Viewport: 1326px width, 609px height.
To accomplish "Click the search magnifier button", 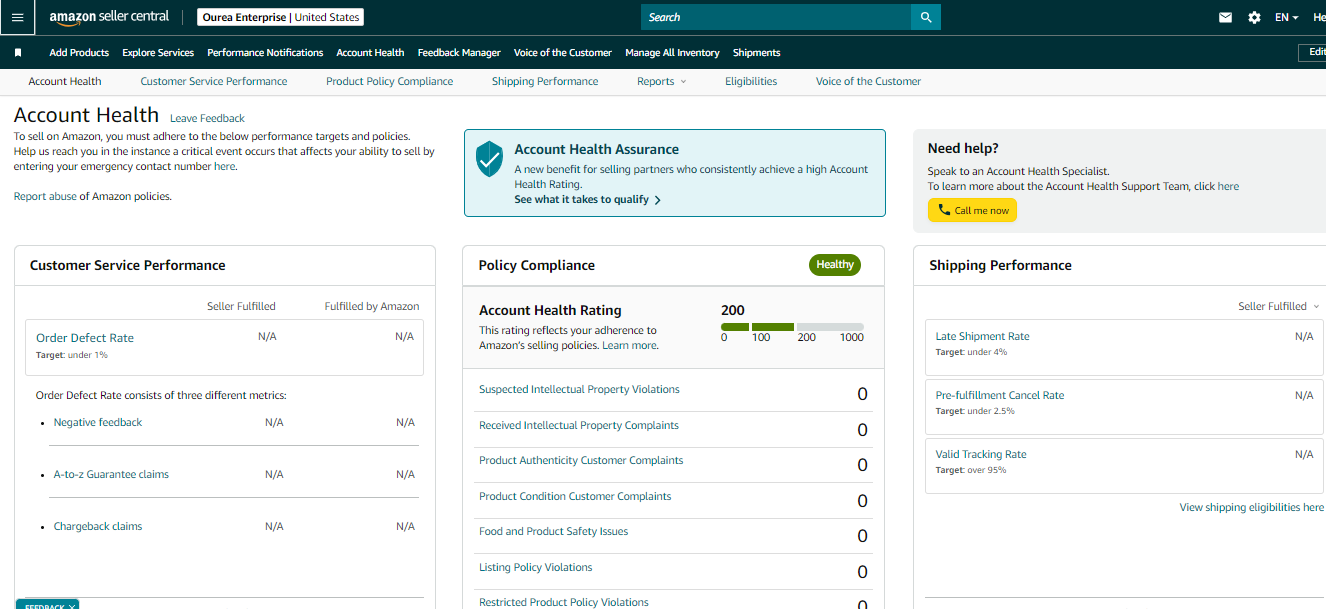I will (926, 17).
